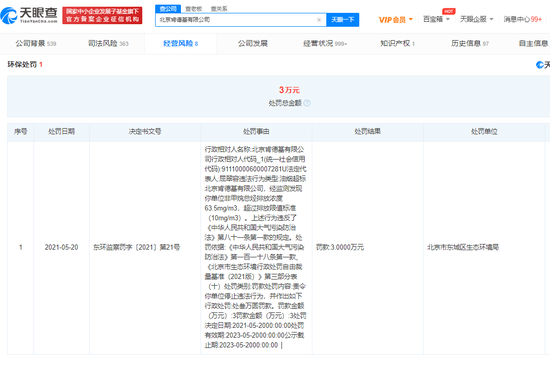Click the 处罚事由 column header
550x367 pixels.
click(x=256, y=132)
